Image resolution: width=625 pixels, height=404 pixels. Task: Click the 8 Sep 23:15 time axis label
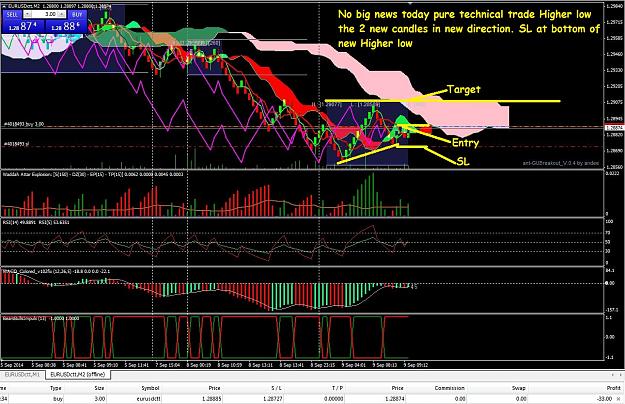click(323, 365)
